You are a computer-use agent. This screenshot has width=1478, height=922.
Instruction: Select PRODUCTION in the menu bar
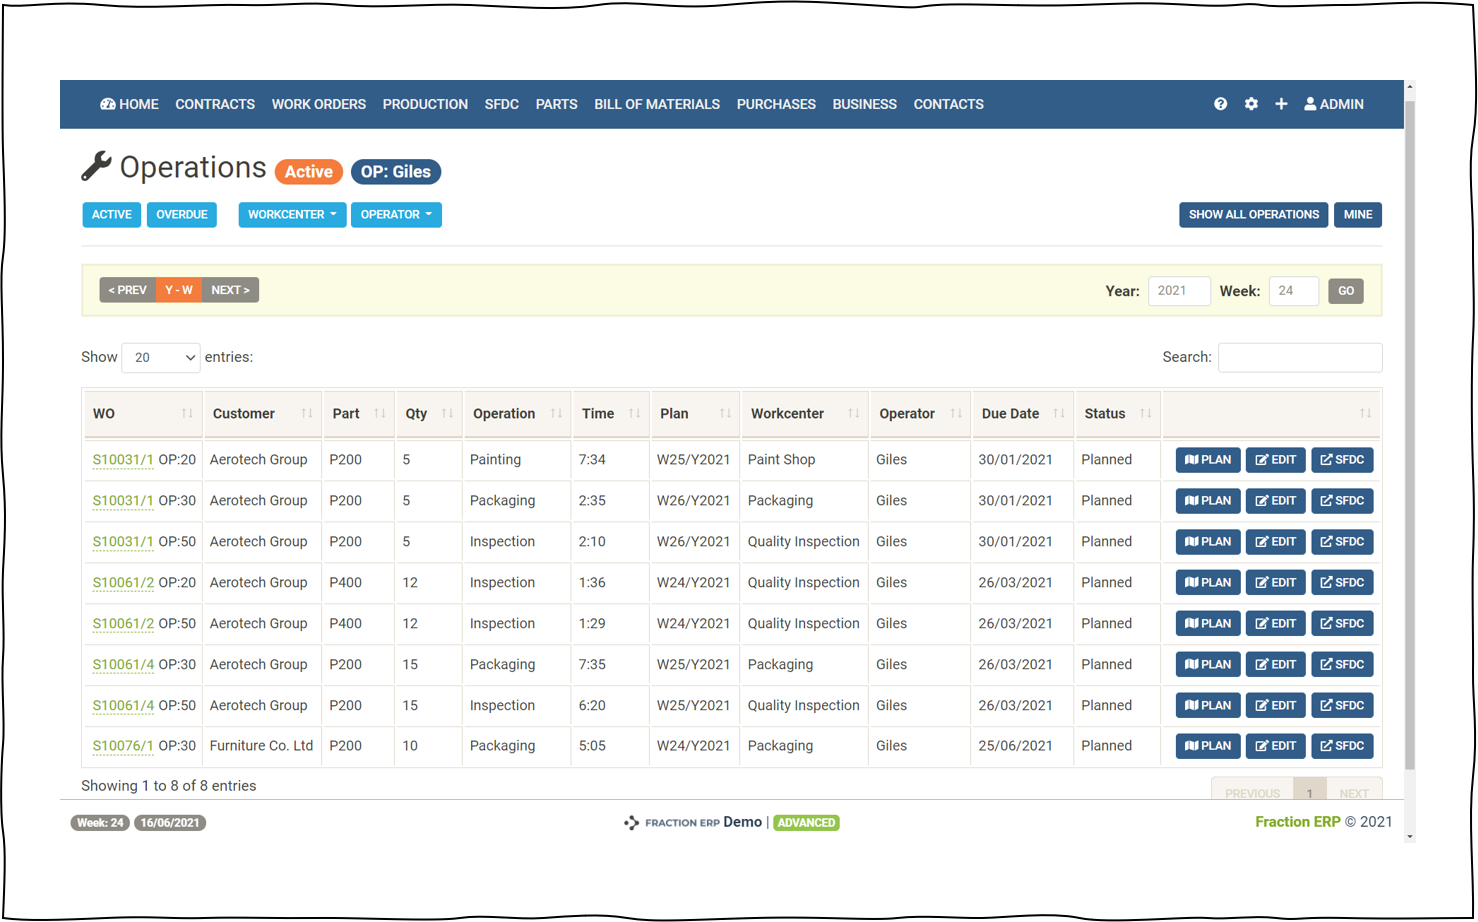[425, 104]
